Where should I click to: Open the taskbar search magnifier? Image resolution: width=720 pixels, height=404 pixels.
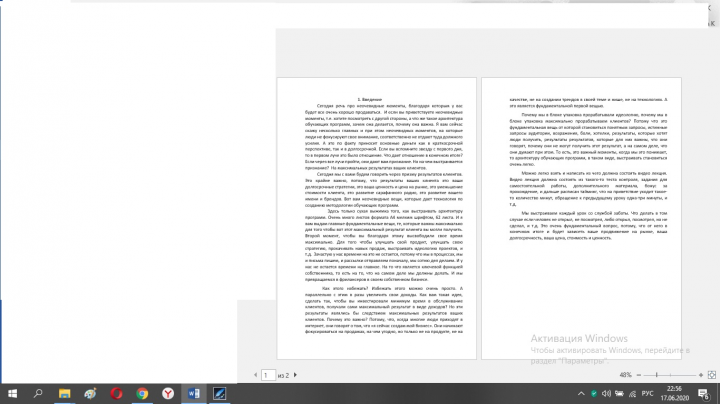point(38,393)
